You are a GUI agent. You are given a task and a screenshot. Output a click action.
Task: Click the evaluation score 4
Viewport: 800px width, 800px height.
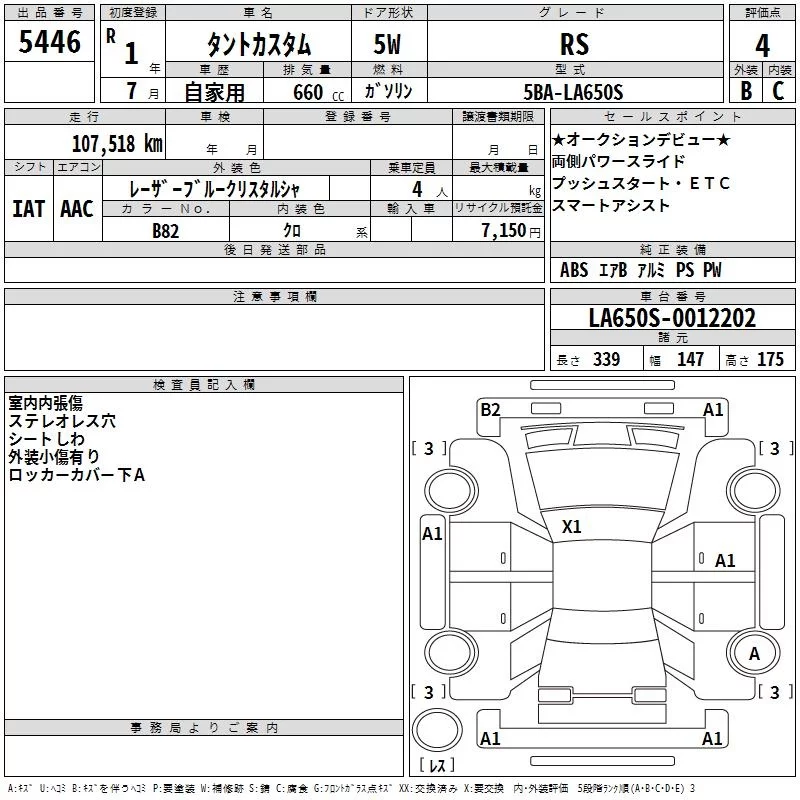click(762, 45)
